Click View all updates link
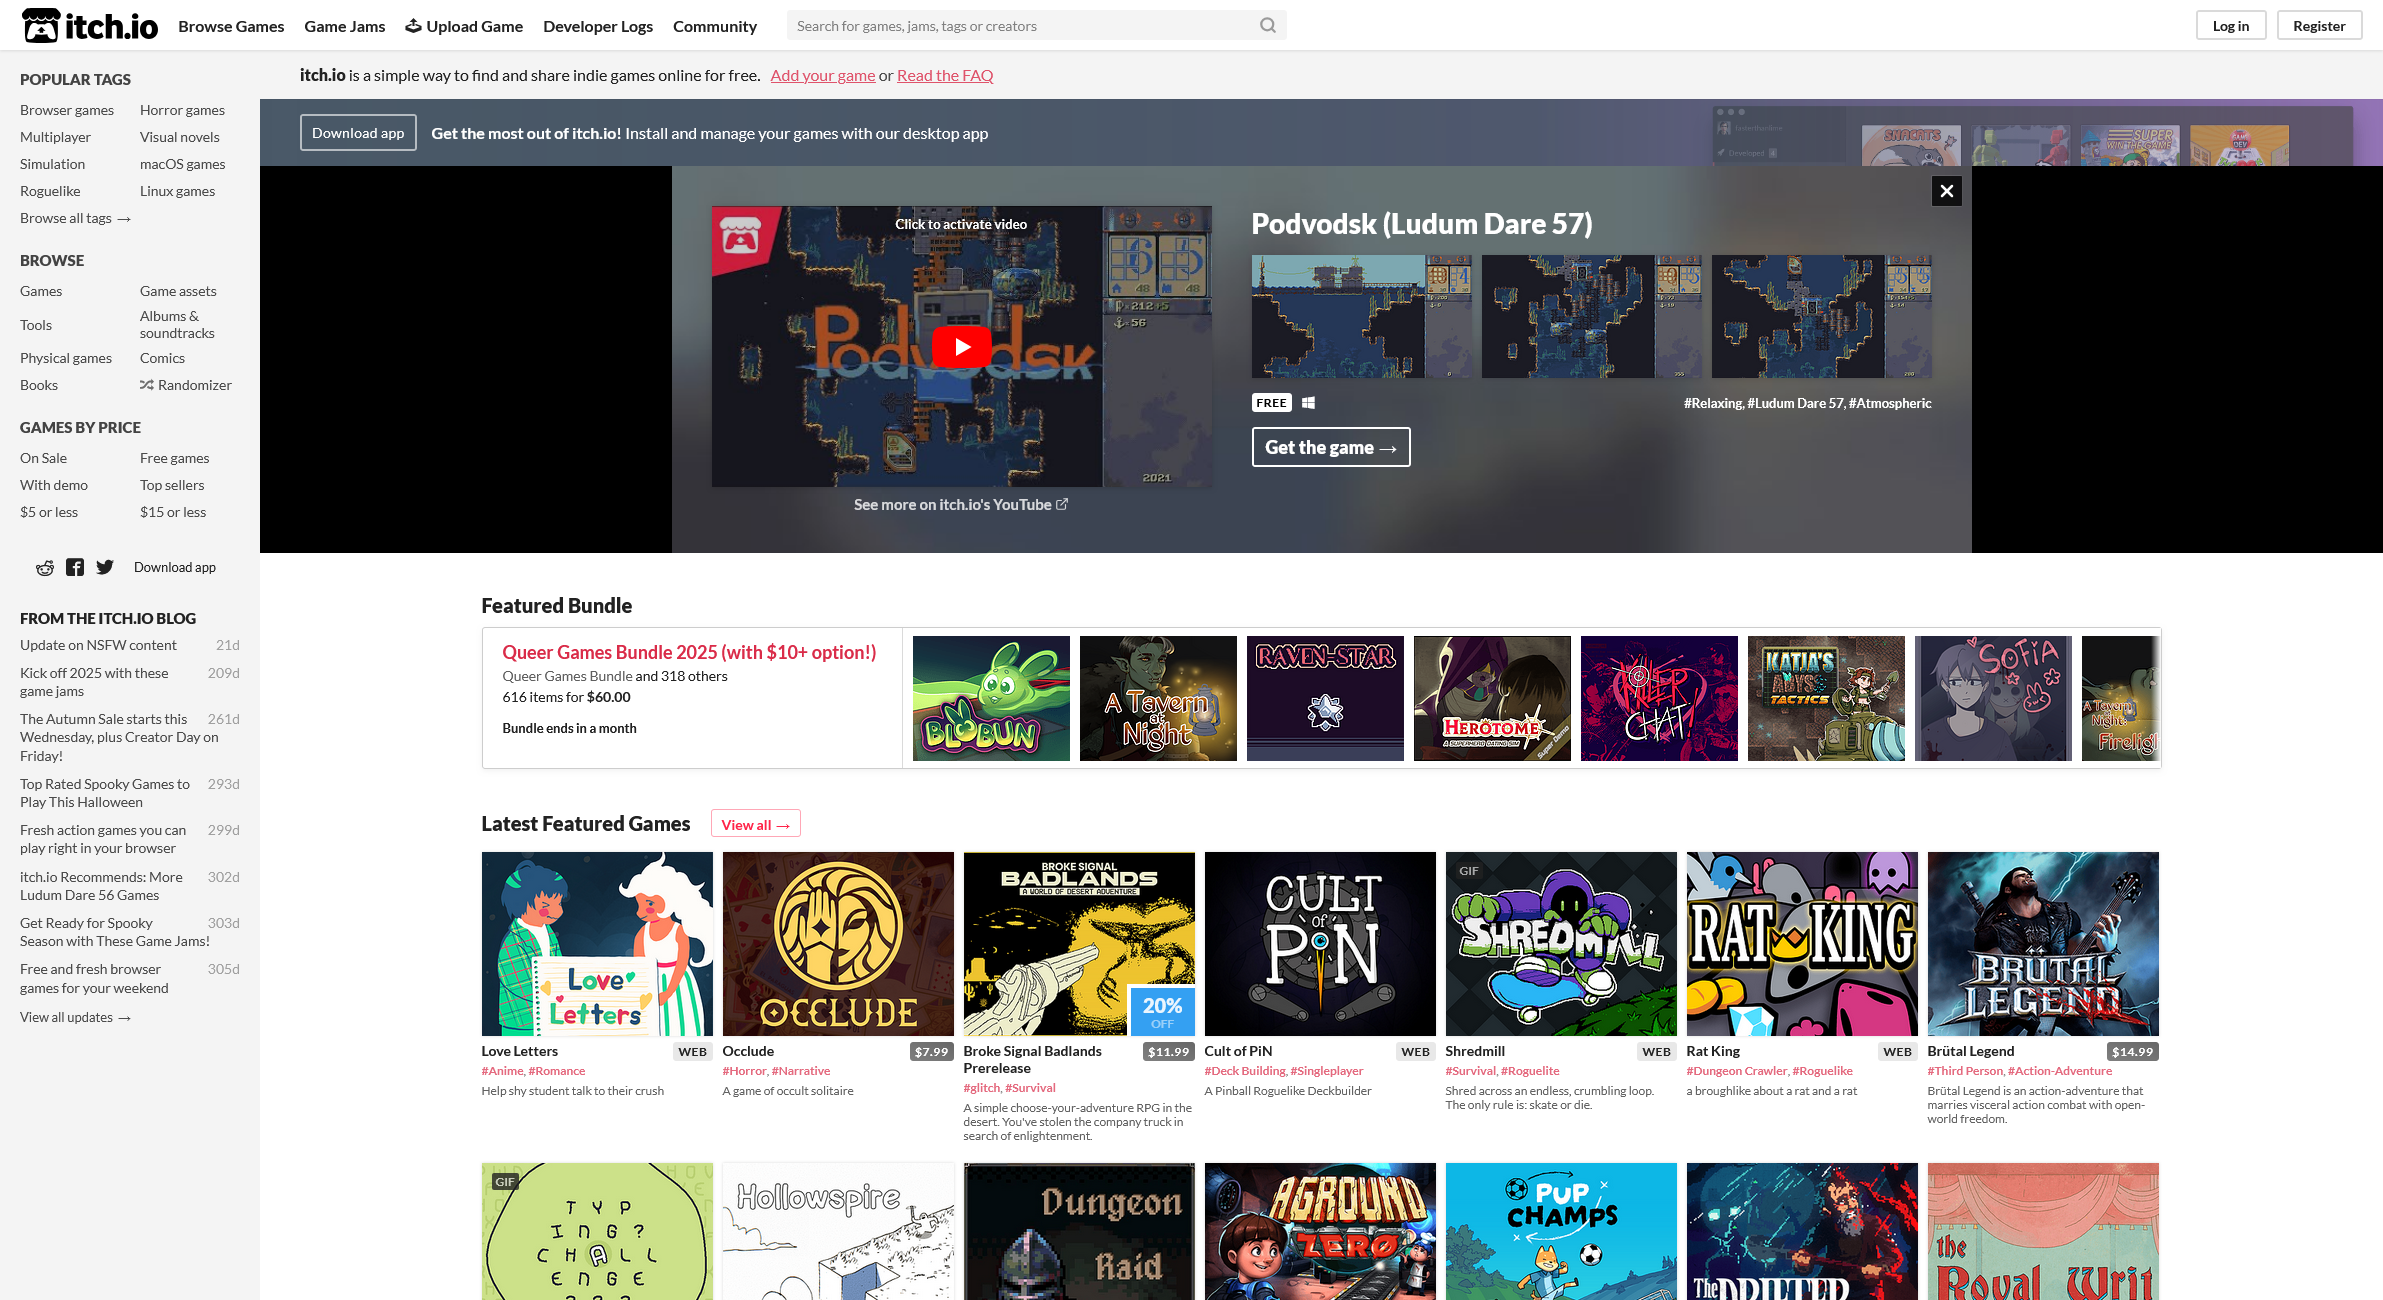Screen dimensions: 2383x1300 [75, 1017]
